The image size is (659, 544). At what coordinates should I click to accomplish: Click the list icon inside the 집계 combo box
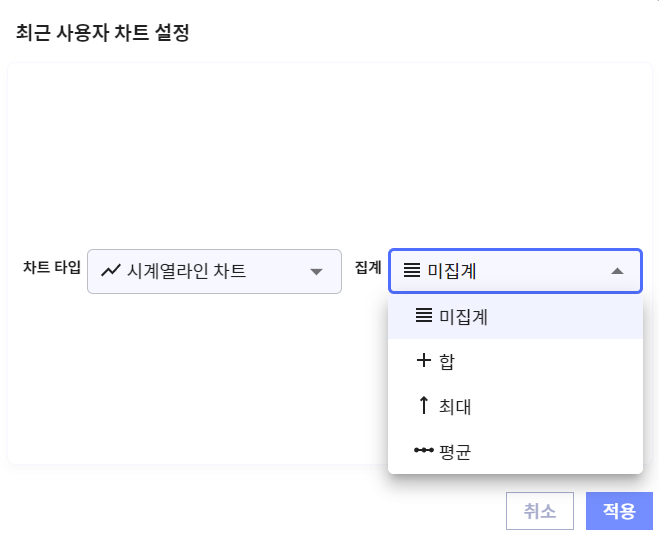point(411,270)
